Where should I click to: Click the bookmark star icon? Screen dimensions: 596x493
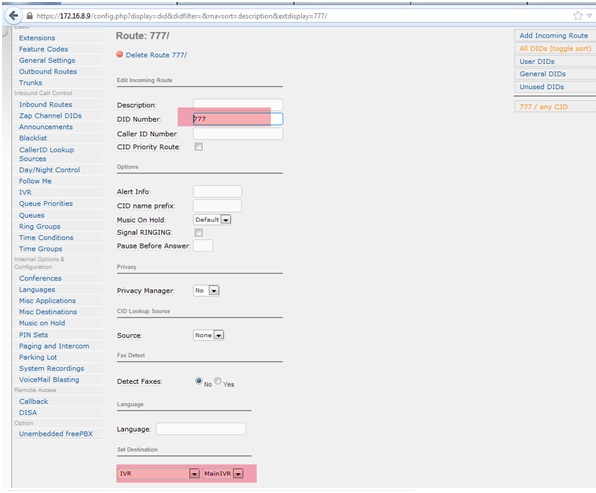point(577,16)
